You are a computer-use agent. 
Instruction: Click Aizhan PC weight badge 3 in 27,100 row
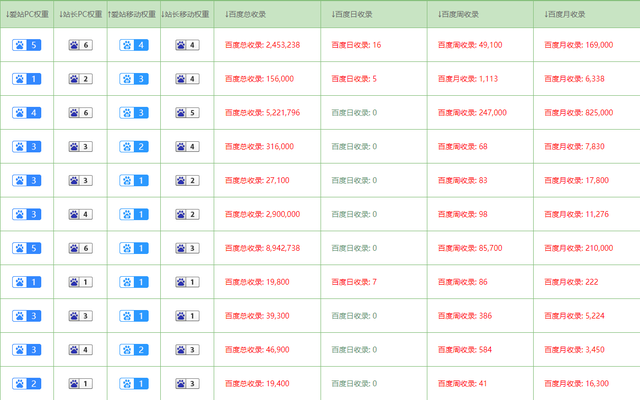tap(27, 180)
